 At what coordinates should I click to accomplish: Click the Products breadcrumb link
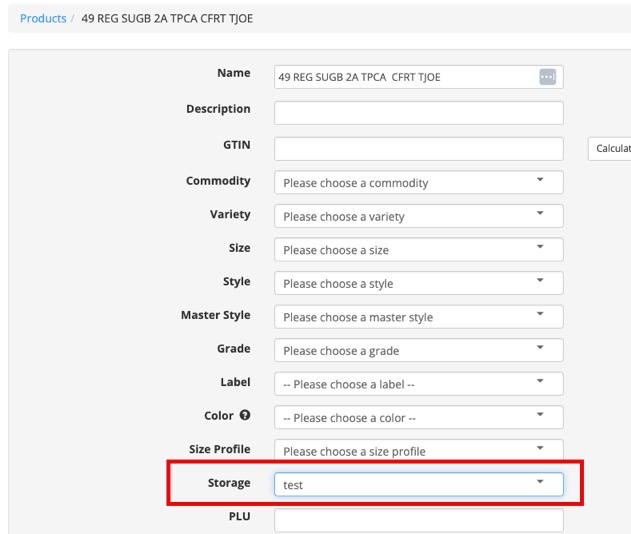tap(43, 18)
